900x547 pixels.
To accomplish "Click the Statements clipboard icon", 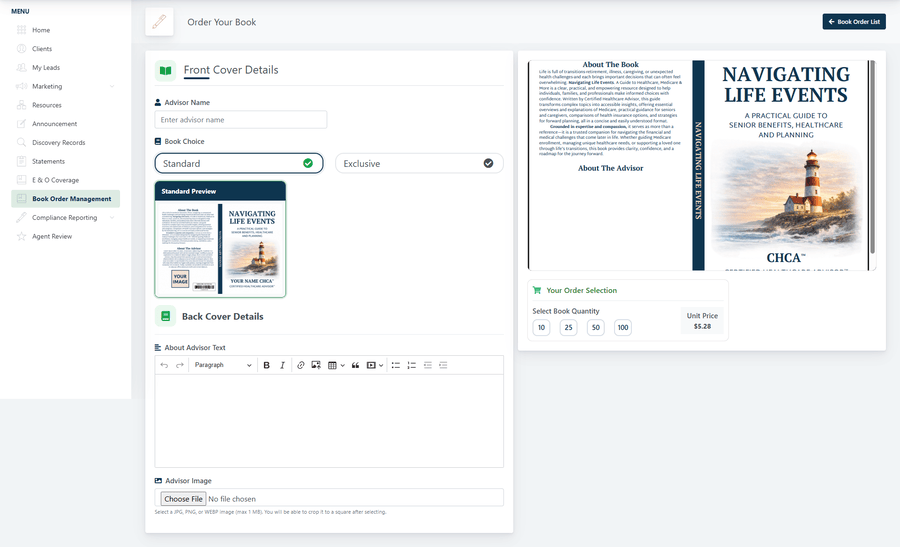I will (21, 161).
